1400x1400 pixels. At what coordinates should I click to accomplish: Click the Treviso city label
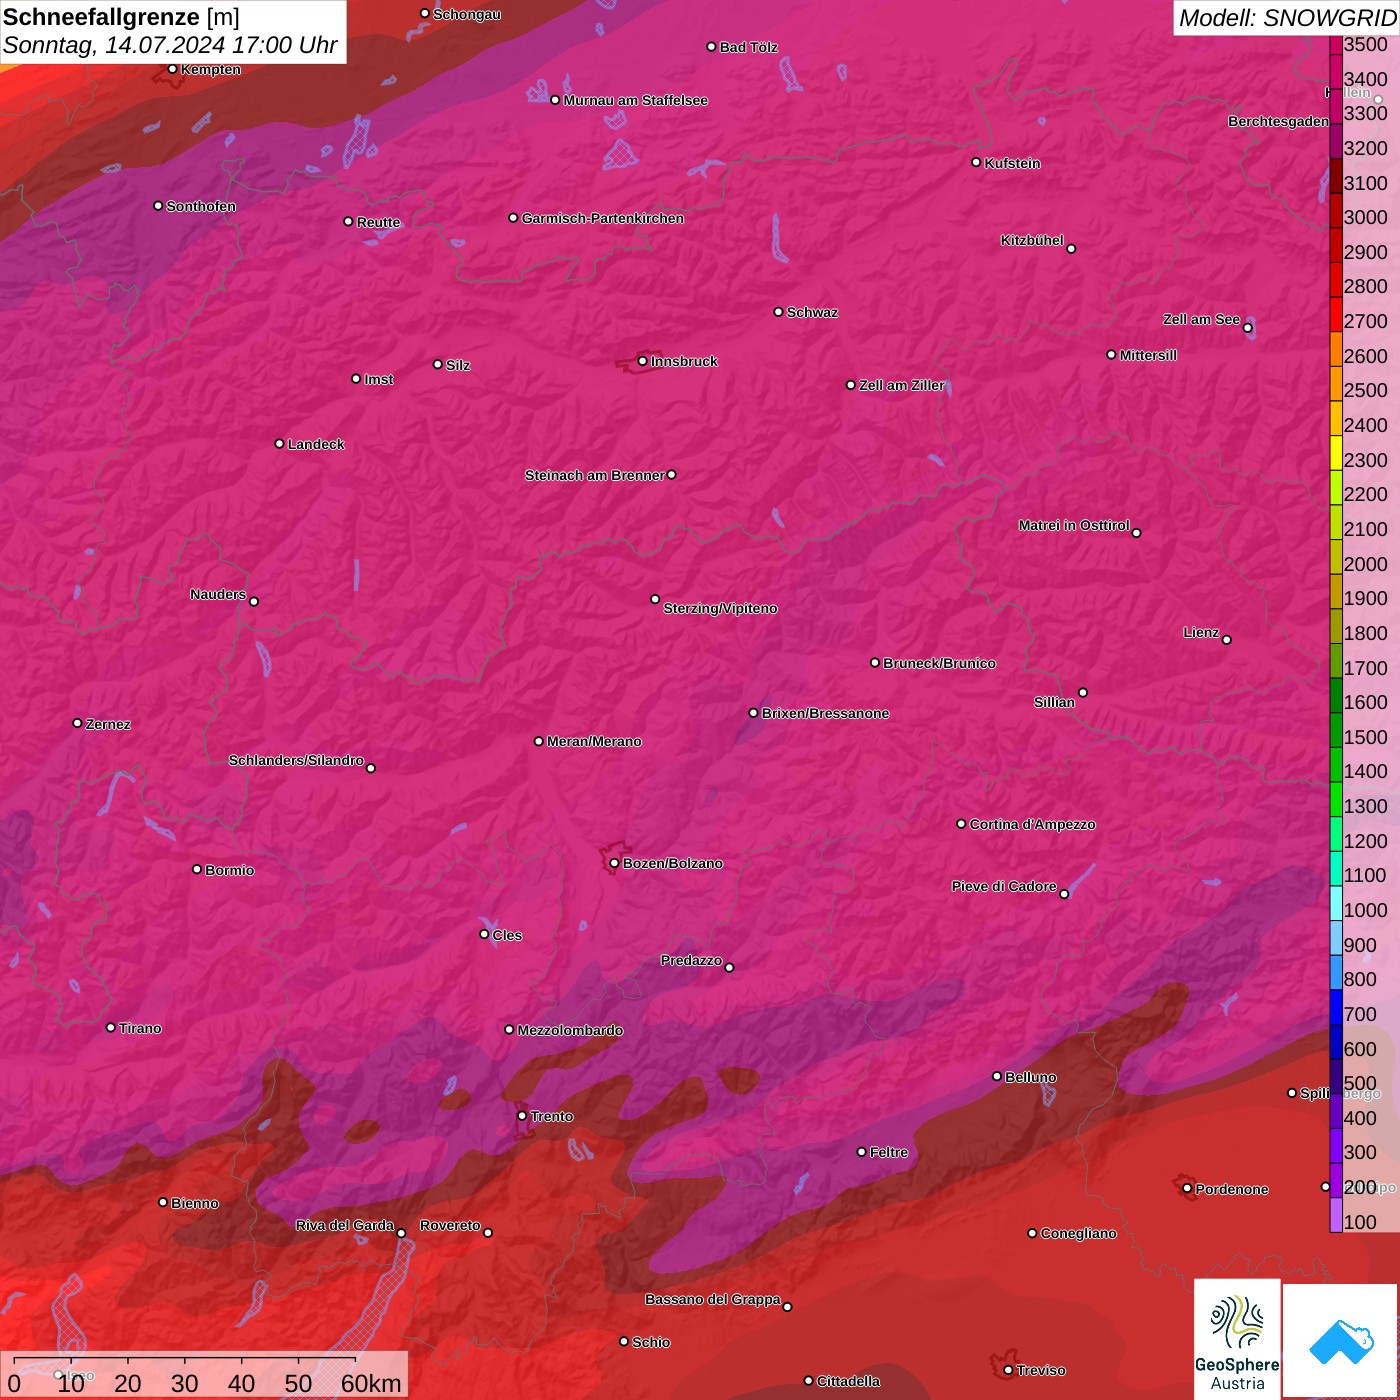tap(1041, 1370)
